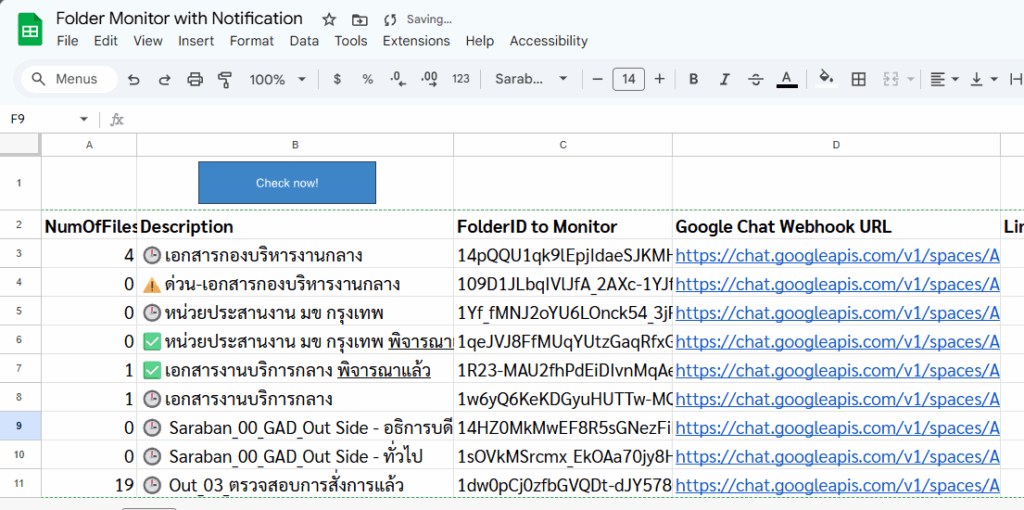
Task: Open the font family dropdown Sarab...
Action: click(x=531, y=79)
